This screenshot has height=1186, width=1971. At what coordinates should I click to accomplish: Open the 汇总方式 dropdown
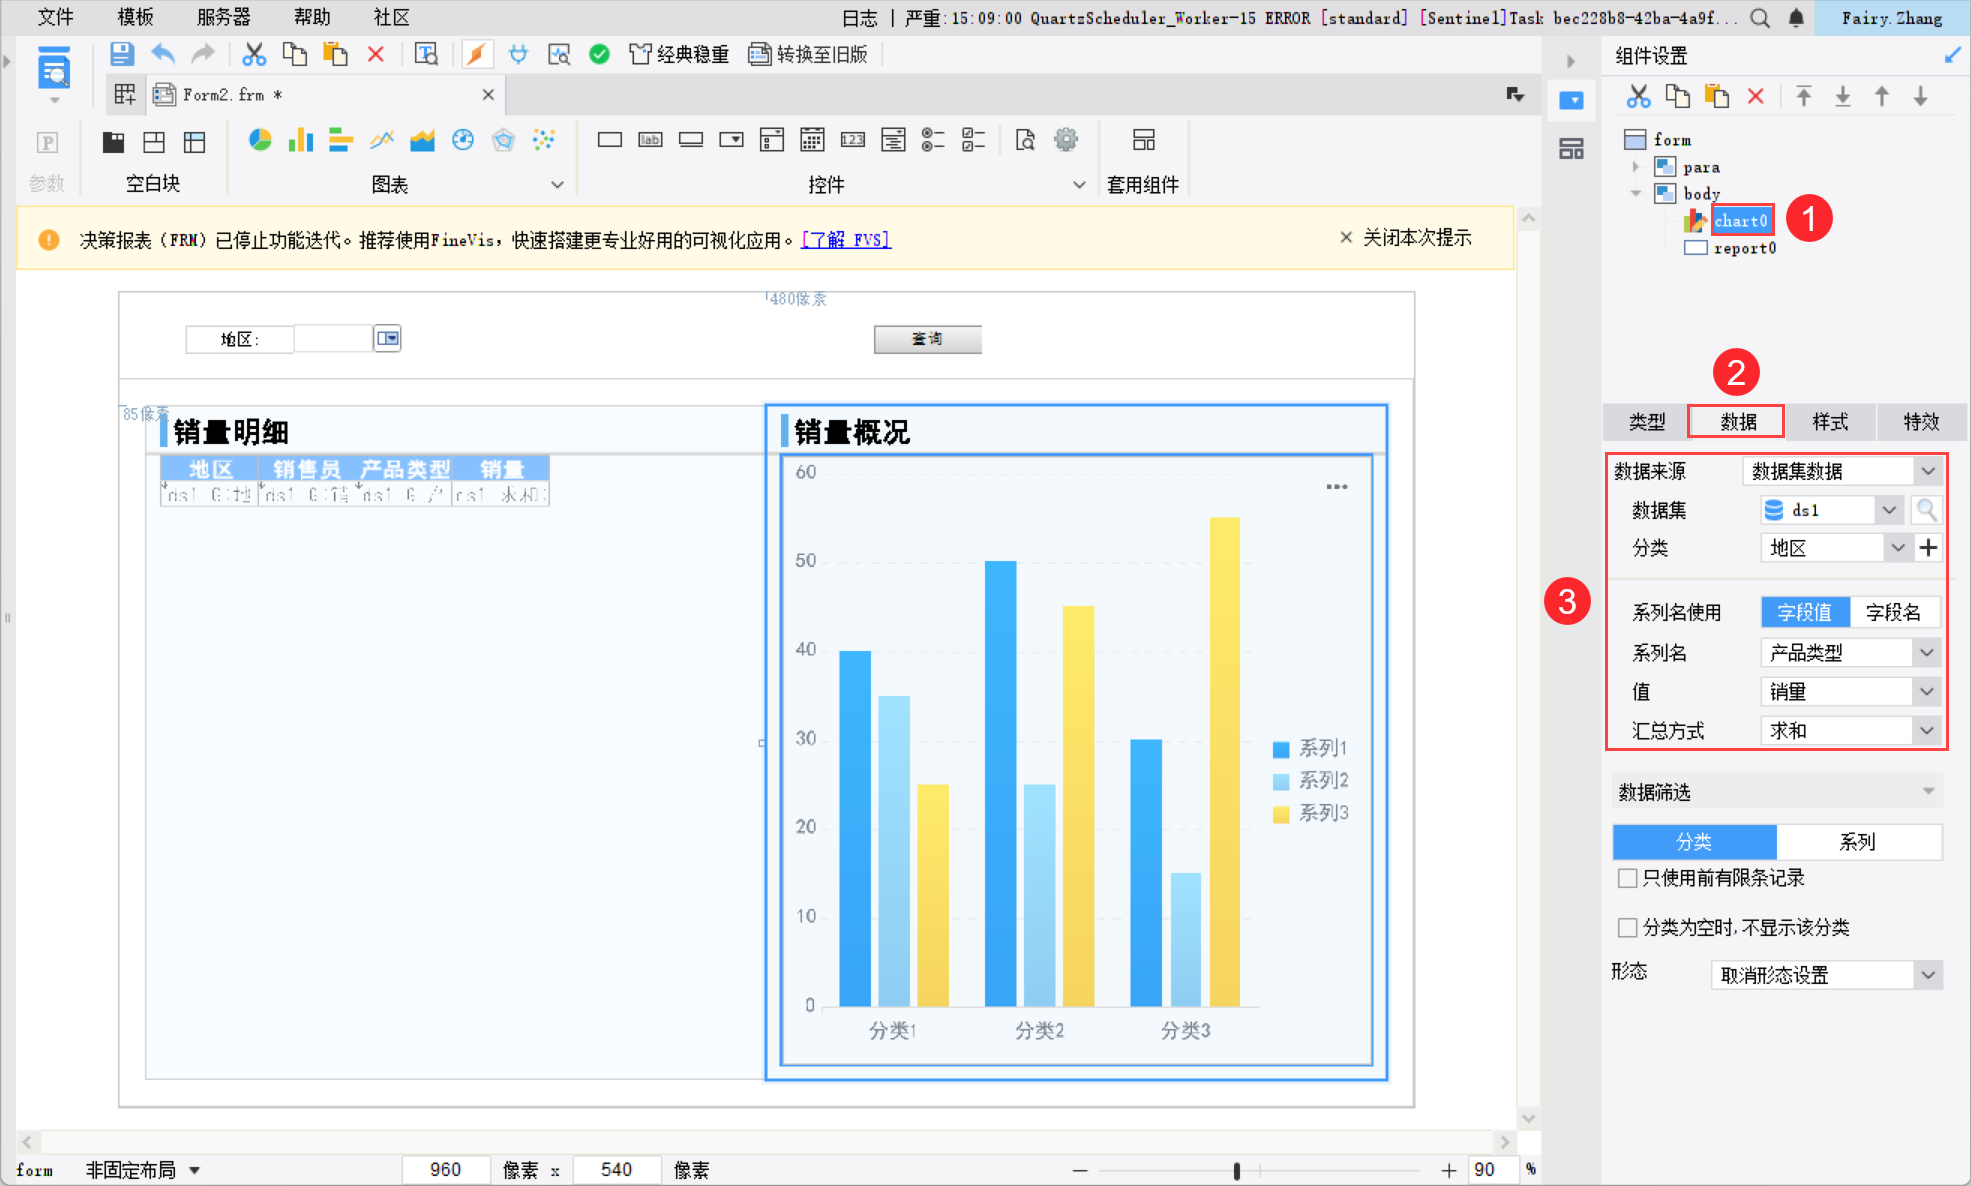[x=1926, y=730]
